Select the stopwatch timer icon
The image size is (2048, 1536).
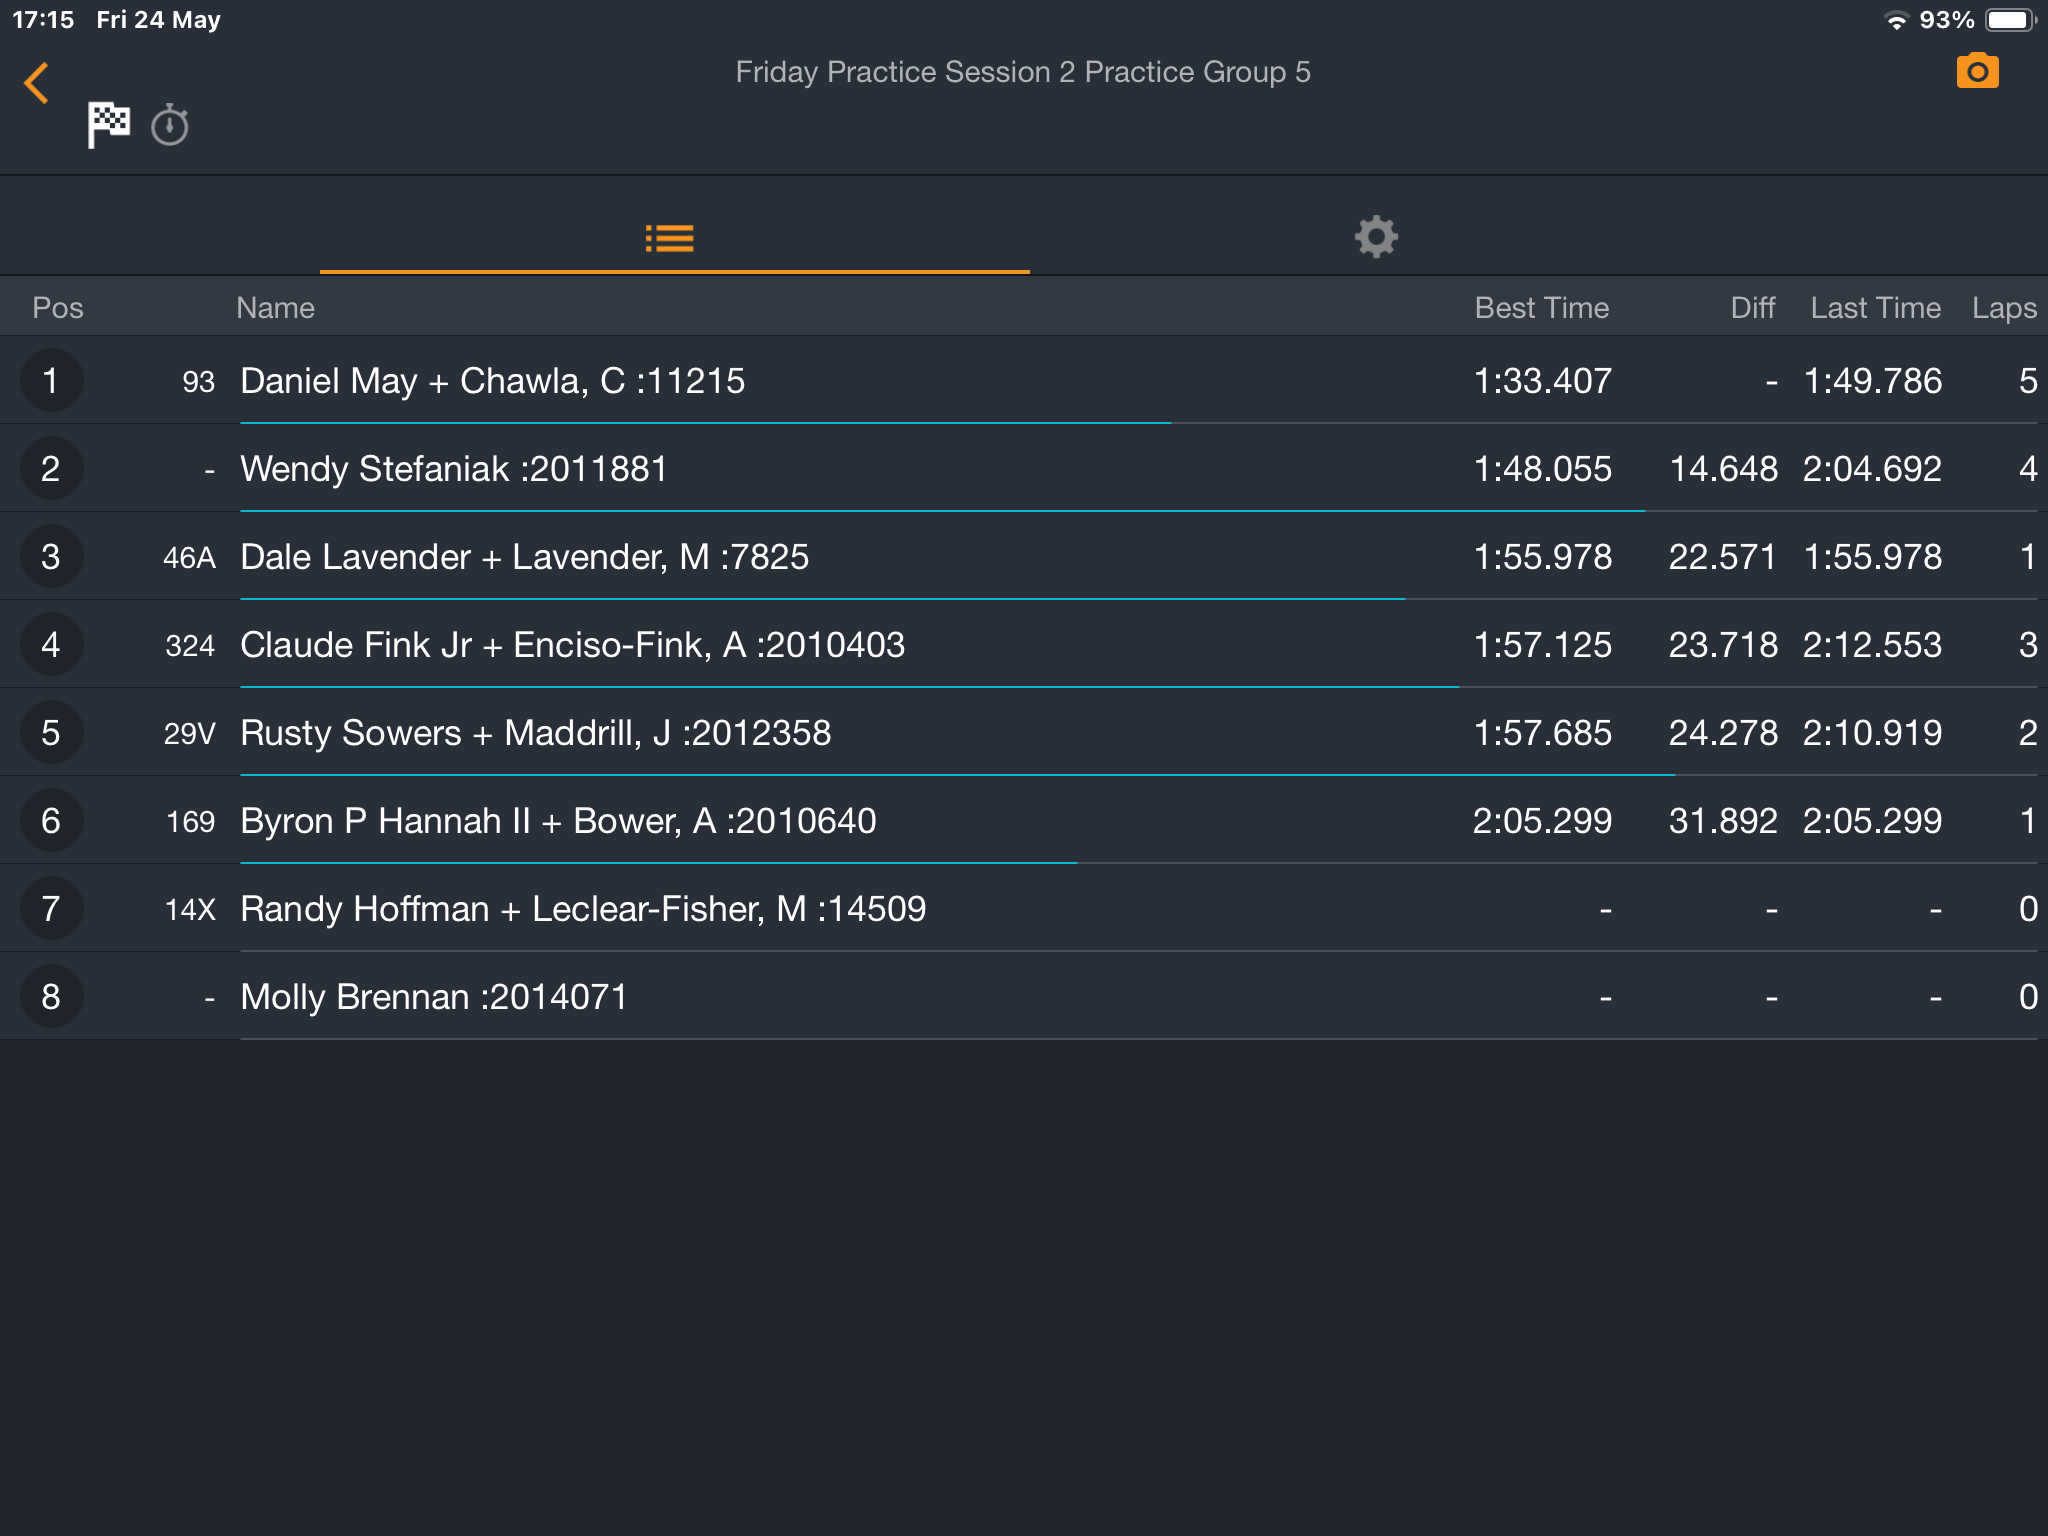(170, 125)
